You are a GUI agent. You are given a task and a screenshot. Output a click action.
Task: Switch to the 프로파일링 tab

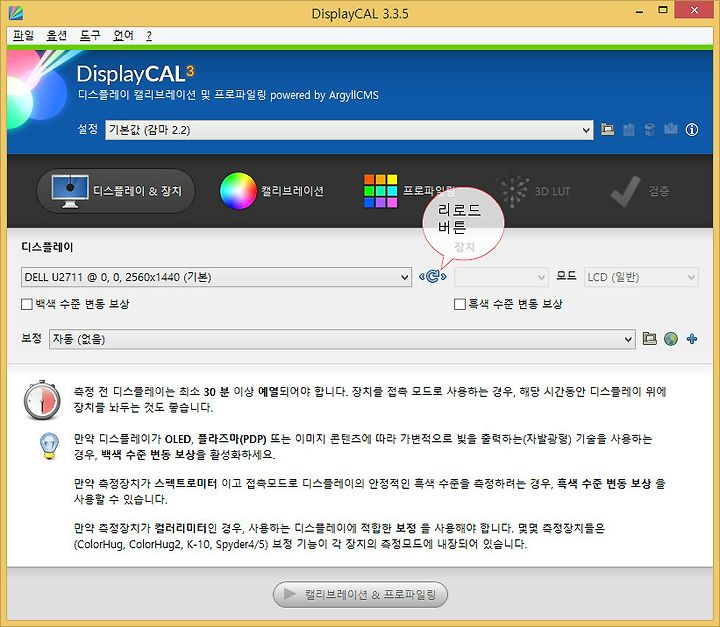point(409,191)
